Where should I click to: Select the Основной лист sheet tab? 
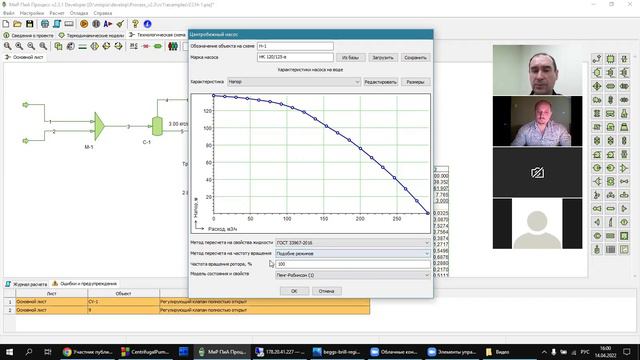[24, 57]
